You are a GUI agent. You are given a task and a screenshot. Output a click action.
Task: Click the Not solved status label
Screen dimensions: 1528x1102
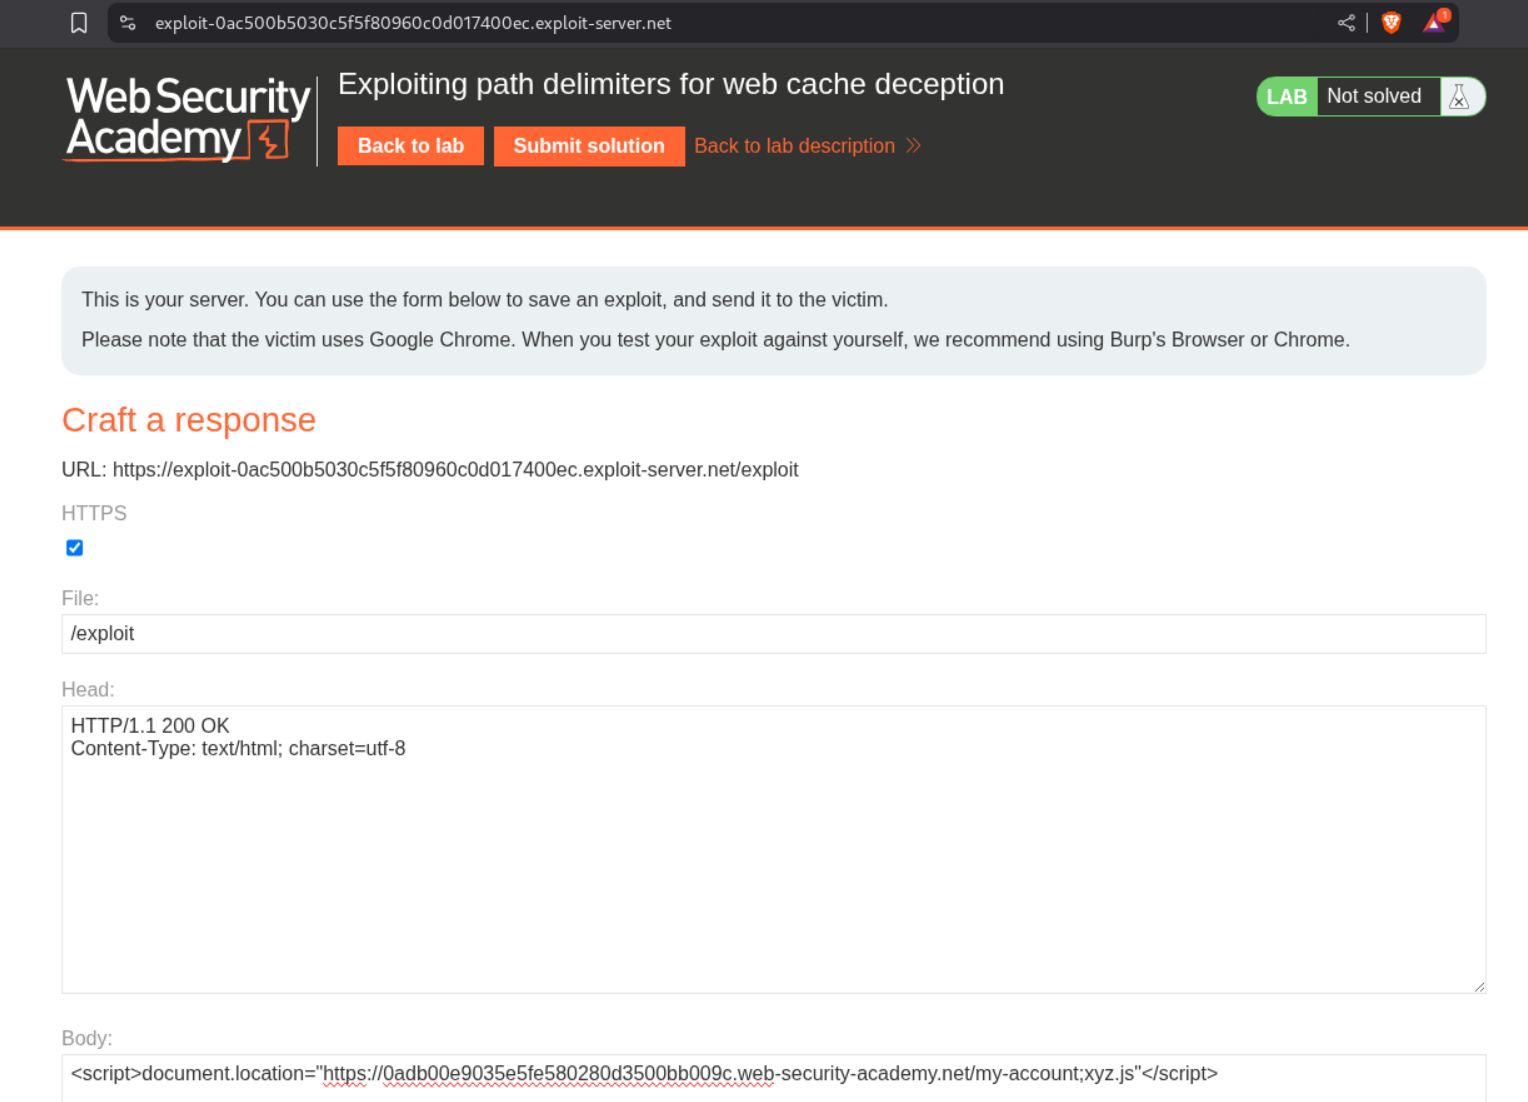pos(1374,97)
